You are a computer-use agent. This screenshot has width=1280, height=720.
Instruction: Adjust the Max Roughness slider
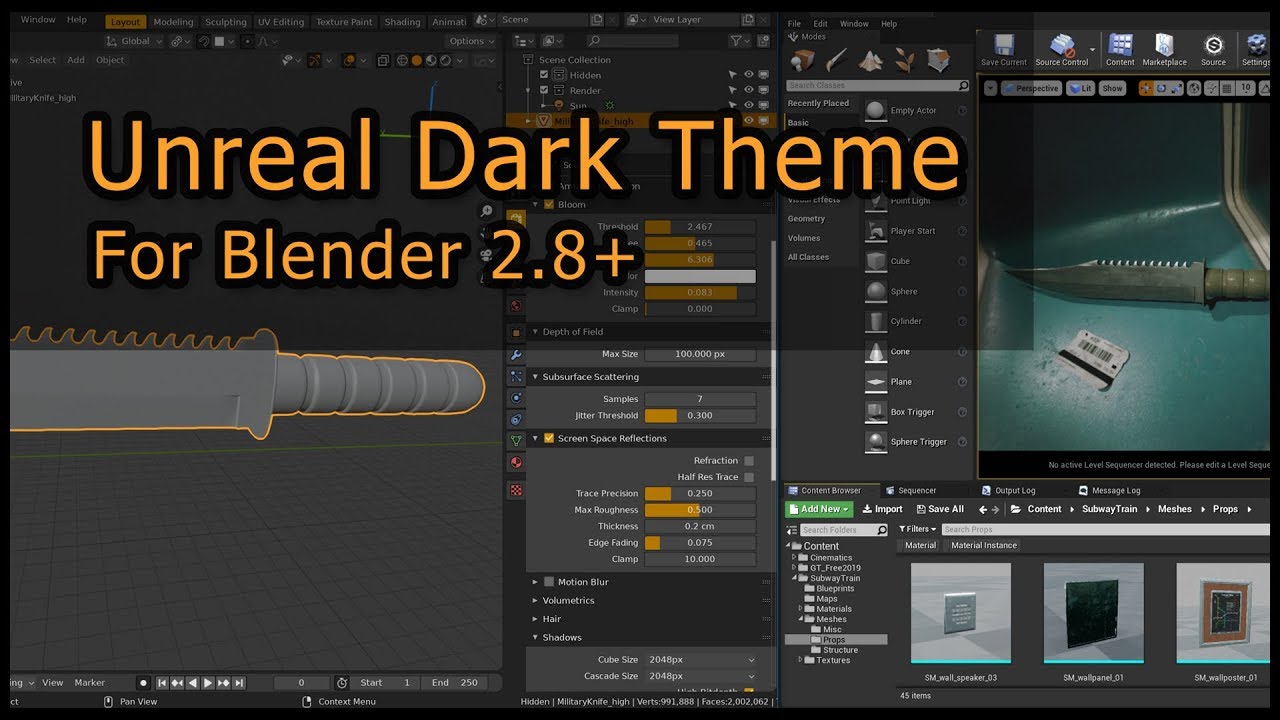(x=700, y=510)
